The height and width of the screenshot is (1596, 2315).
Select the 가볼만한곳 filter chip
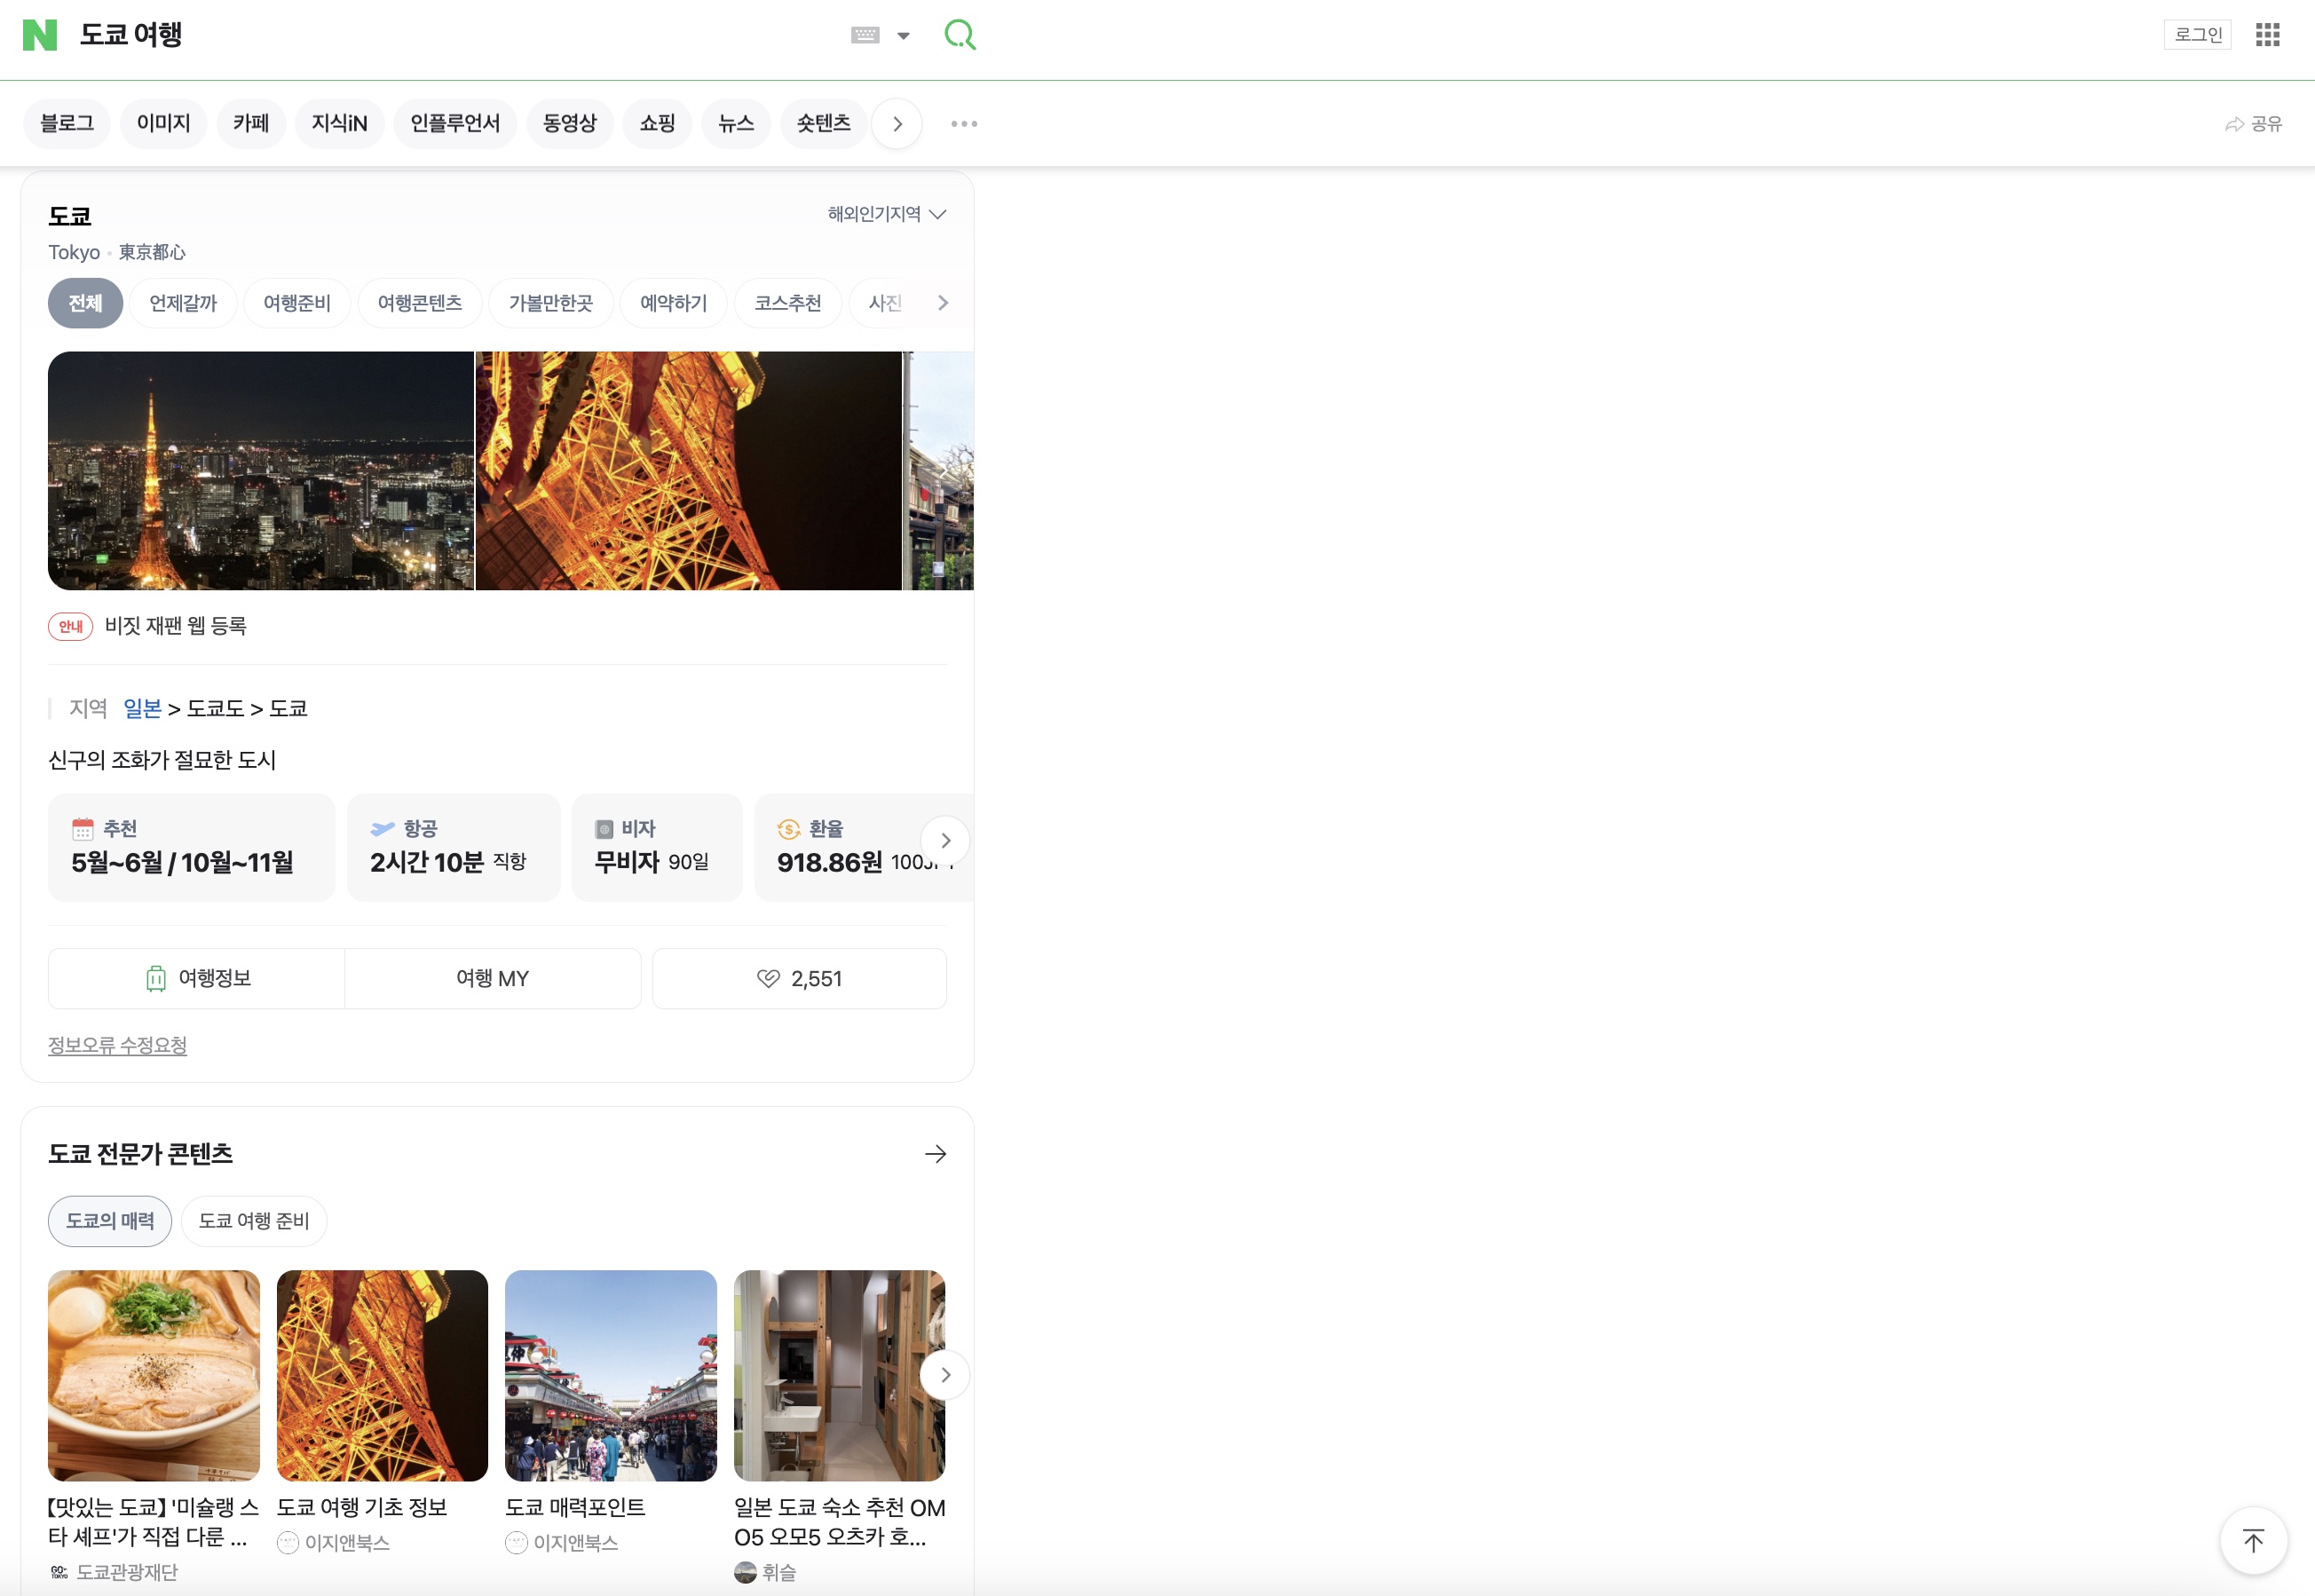click(550, 302)
